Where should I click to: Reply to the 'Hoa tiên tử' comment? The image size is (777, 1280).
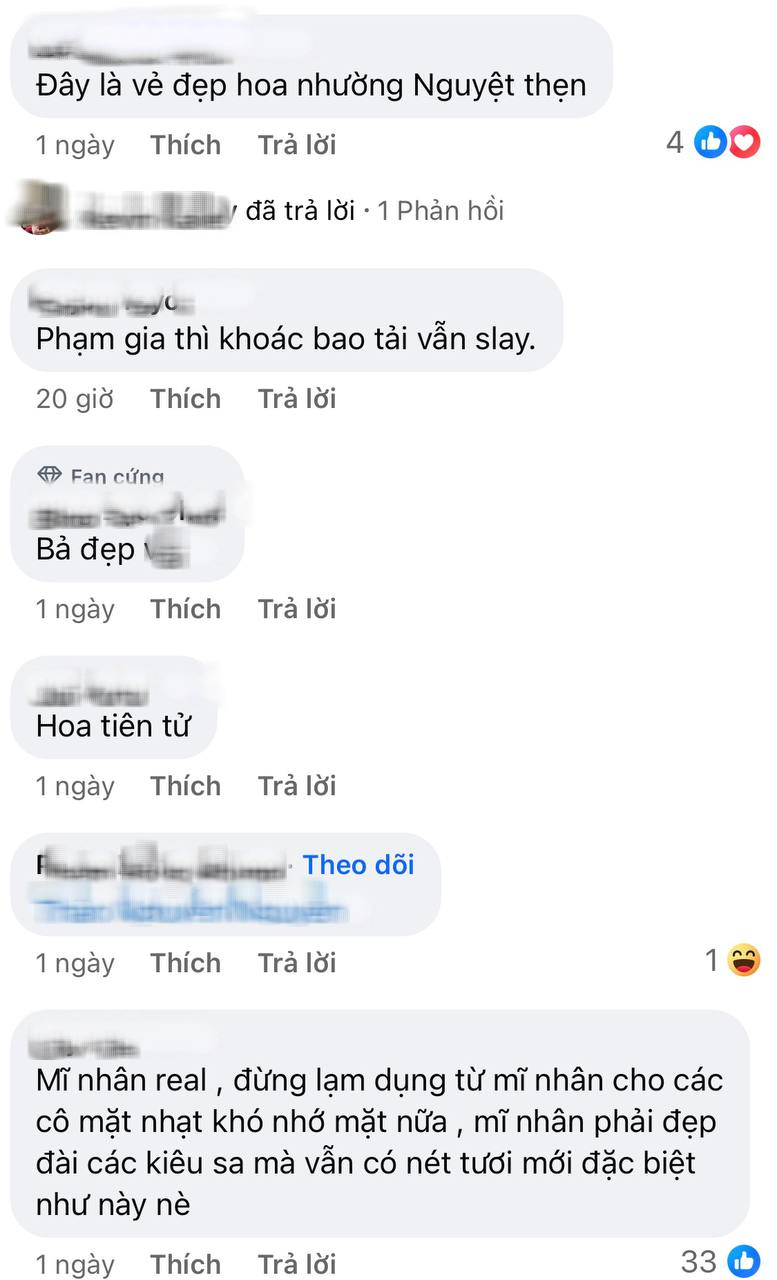[297, 786]
